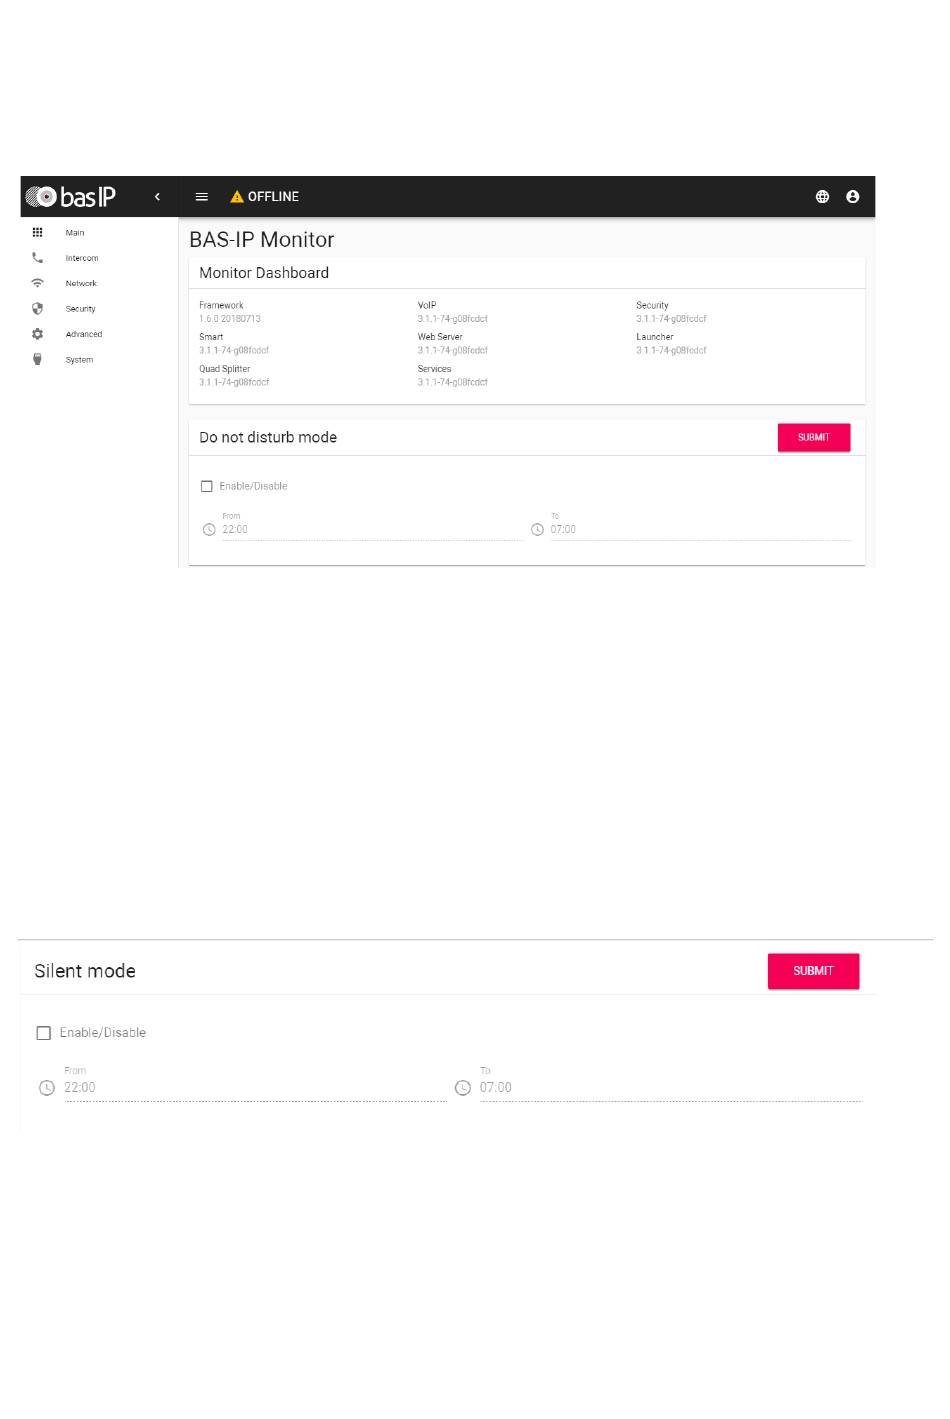Open the Main menu item
The width and height of the screenshot is (950, 1419).
(75, 233)
